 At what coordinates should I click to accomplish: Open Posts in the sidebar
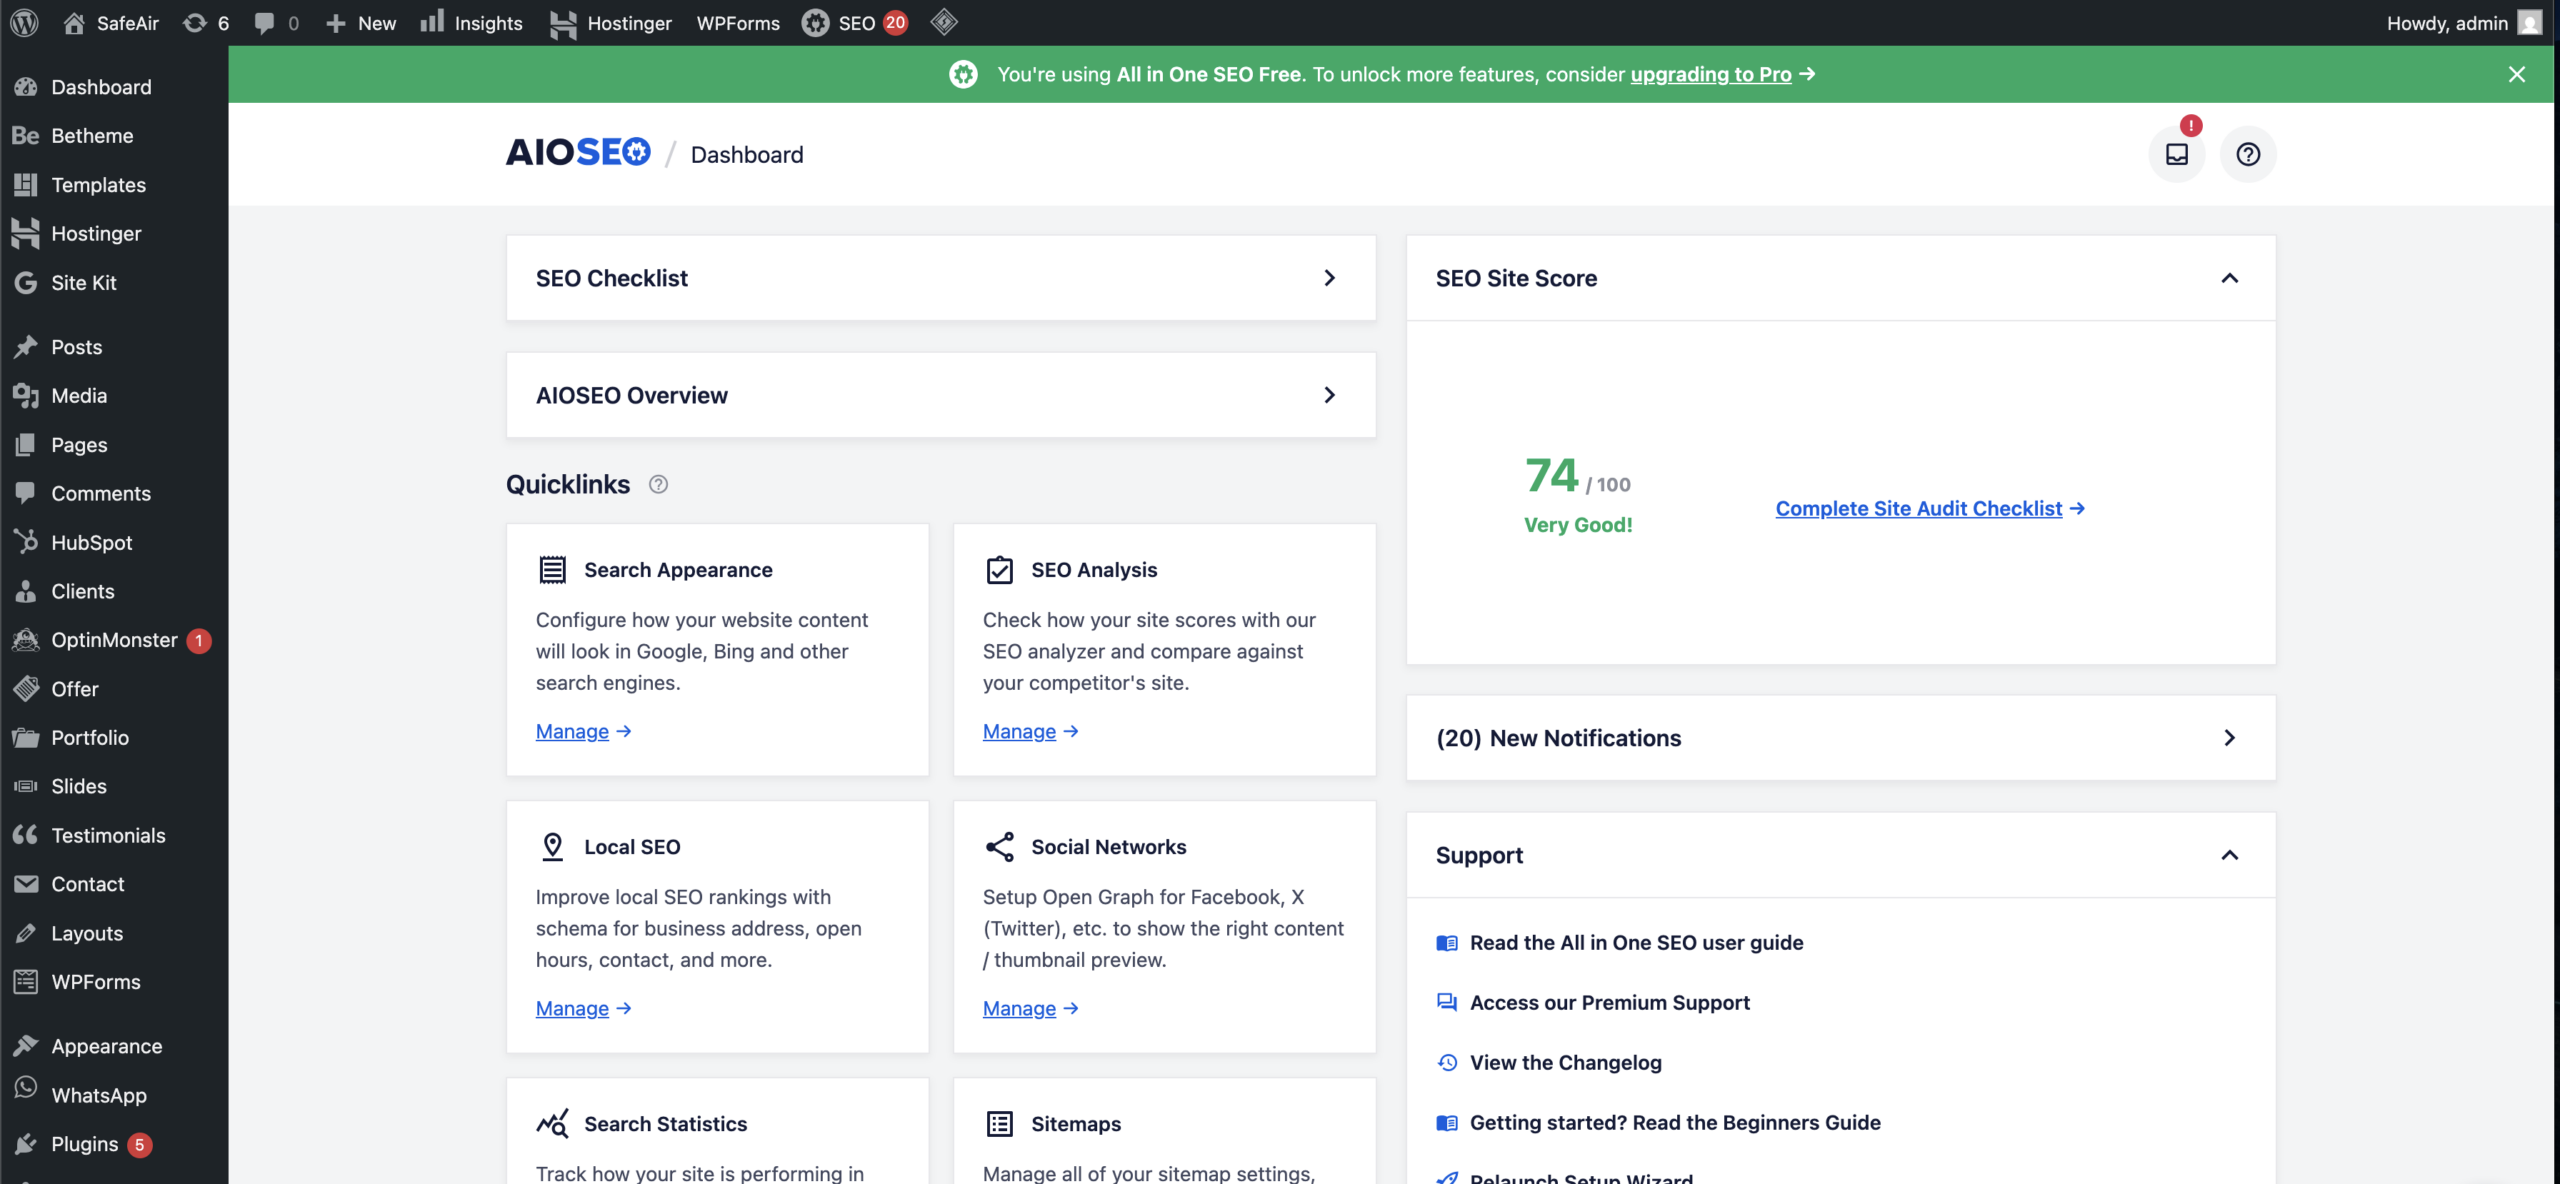click(114, 347)
